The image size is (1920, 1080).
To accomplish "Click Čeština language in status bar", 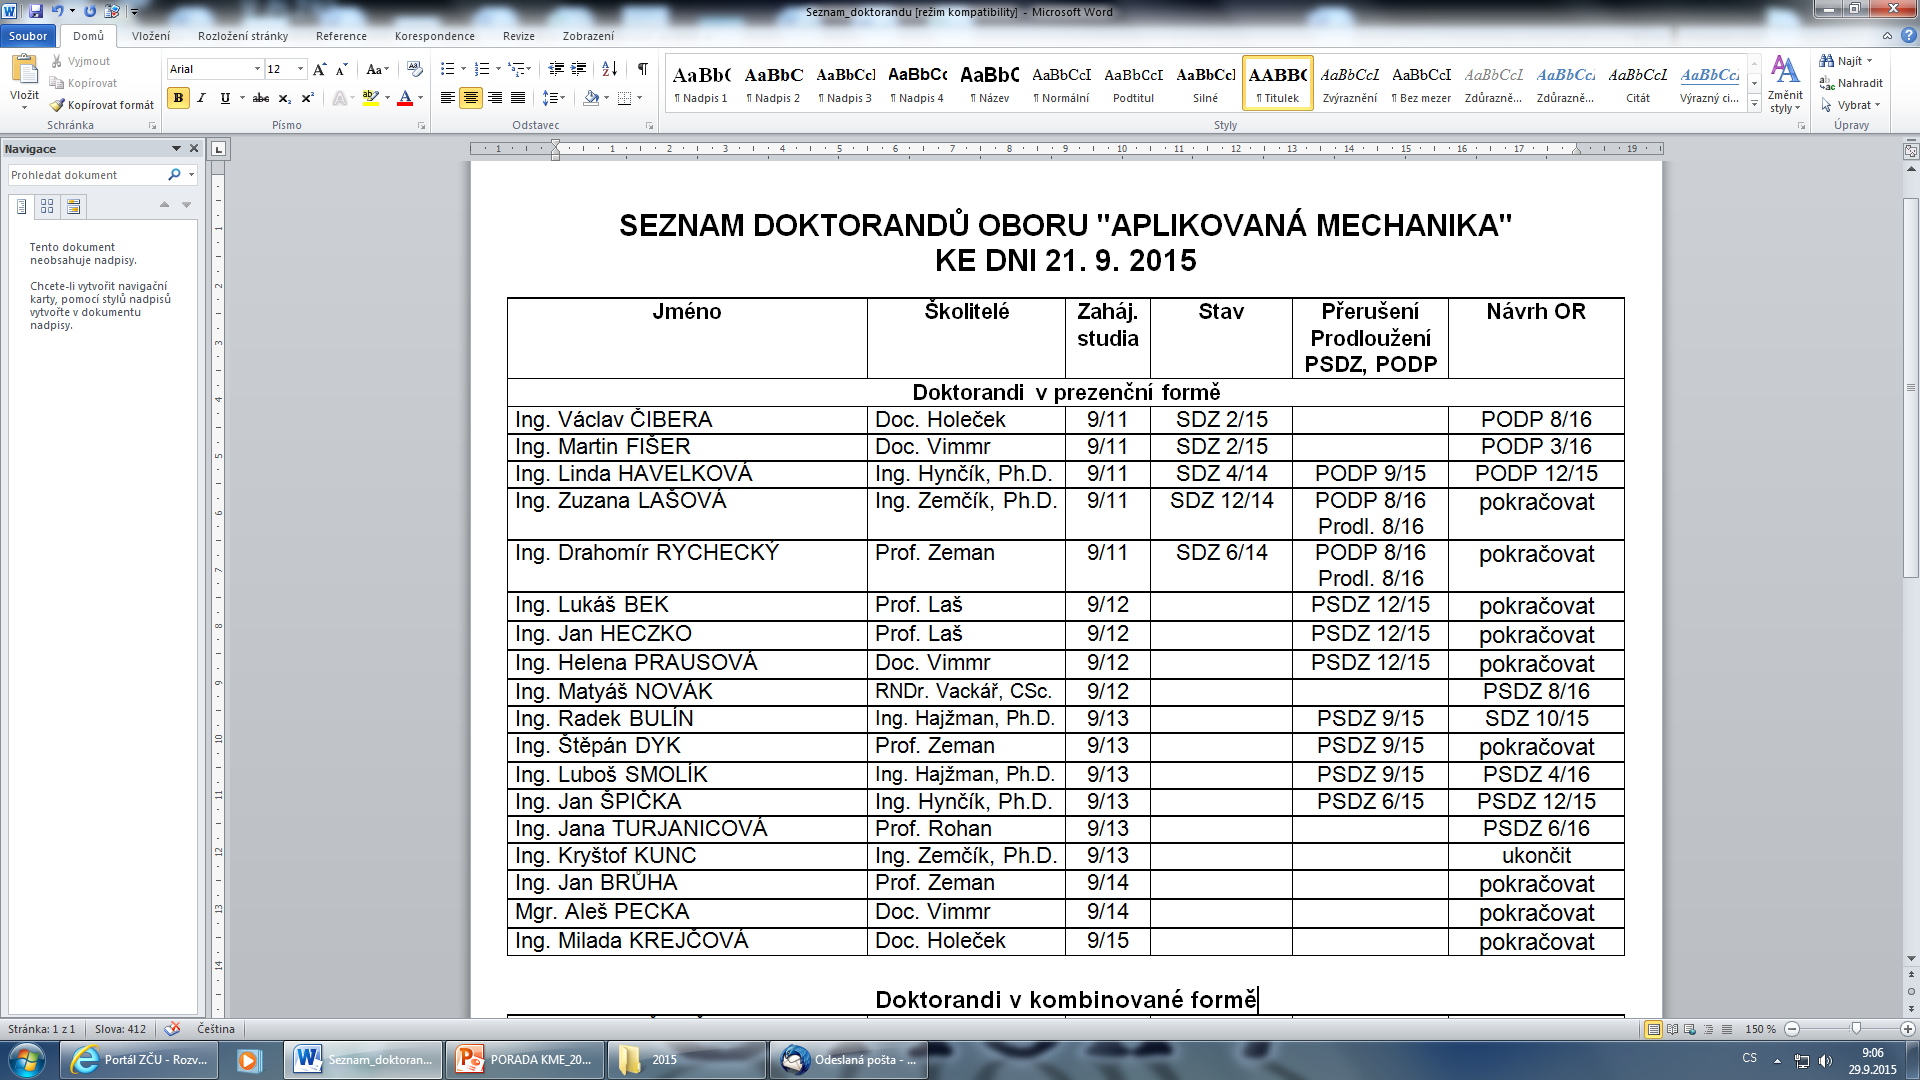I will [216, 1029].
